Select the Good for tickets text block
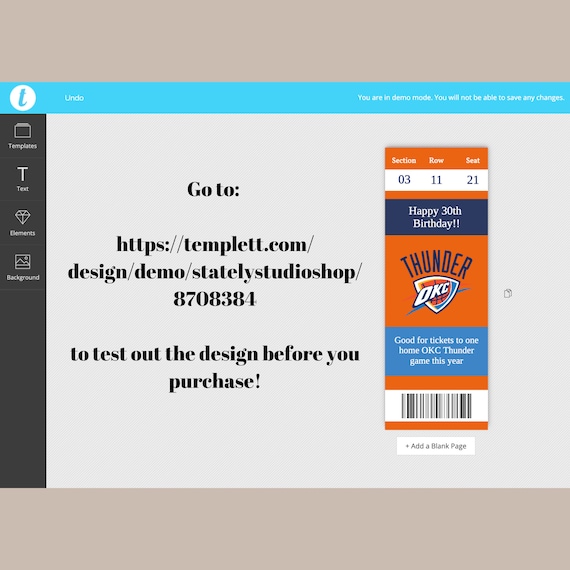 436,350
